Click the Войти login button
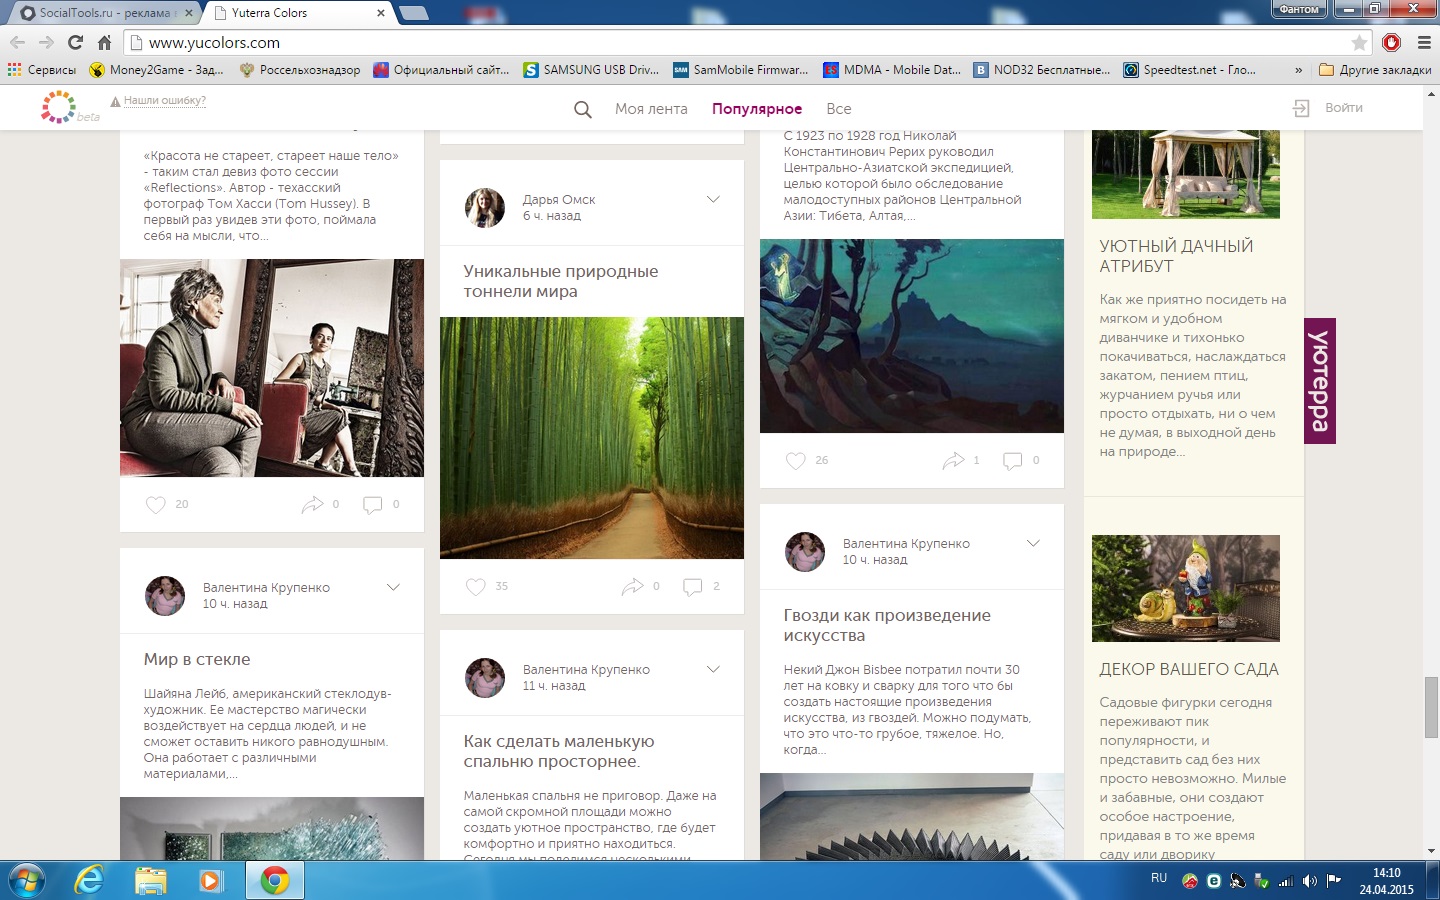1440x900 pixels. (1330, 108)
